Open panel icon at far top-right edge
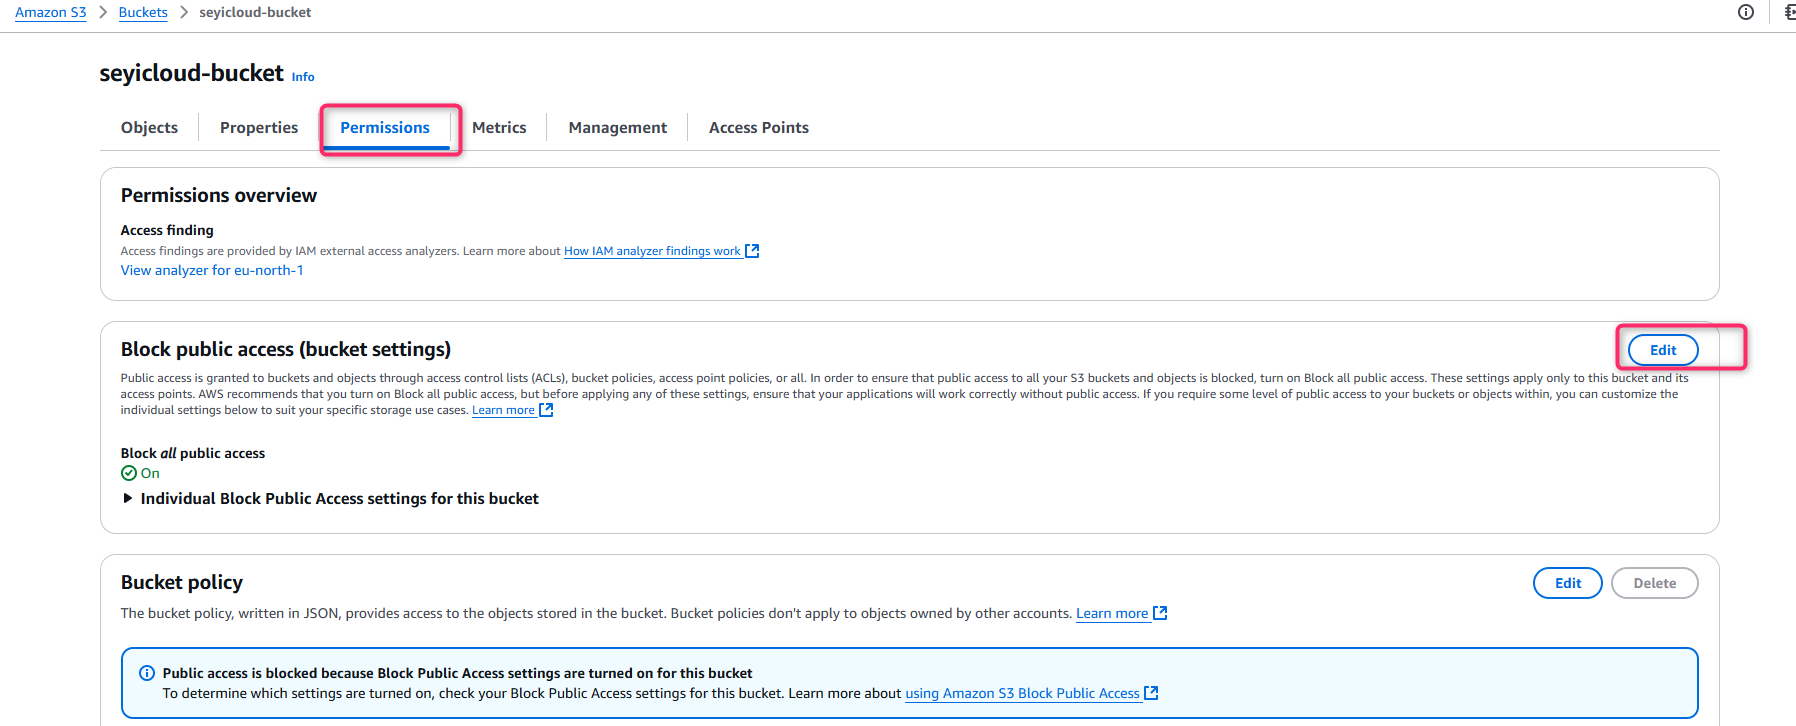1796x726 pixels. tap(1789, 12)
